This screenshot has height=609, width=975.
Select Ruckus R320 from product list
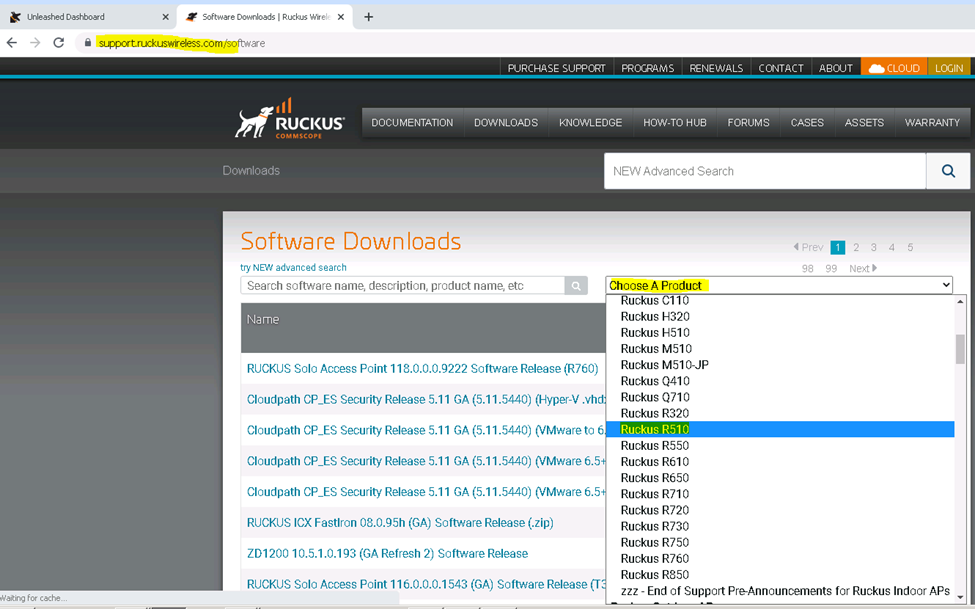(780, 413)
